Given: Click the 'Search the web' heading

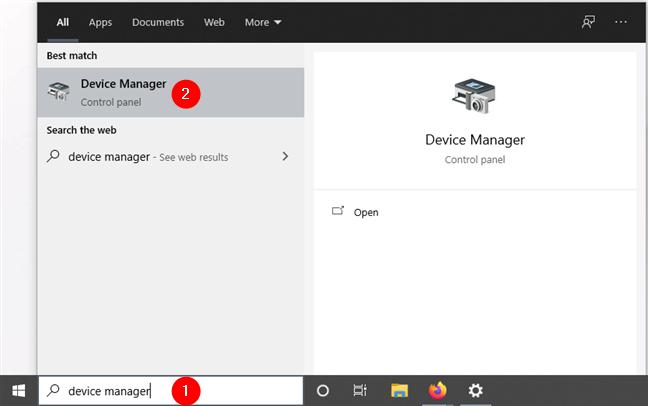Looking at the screenshot, I should tap(81, 130).
